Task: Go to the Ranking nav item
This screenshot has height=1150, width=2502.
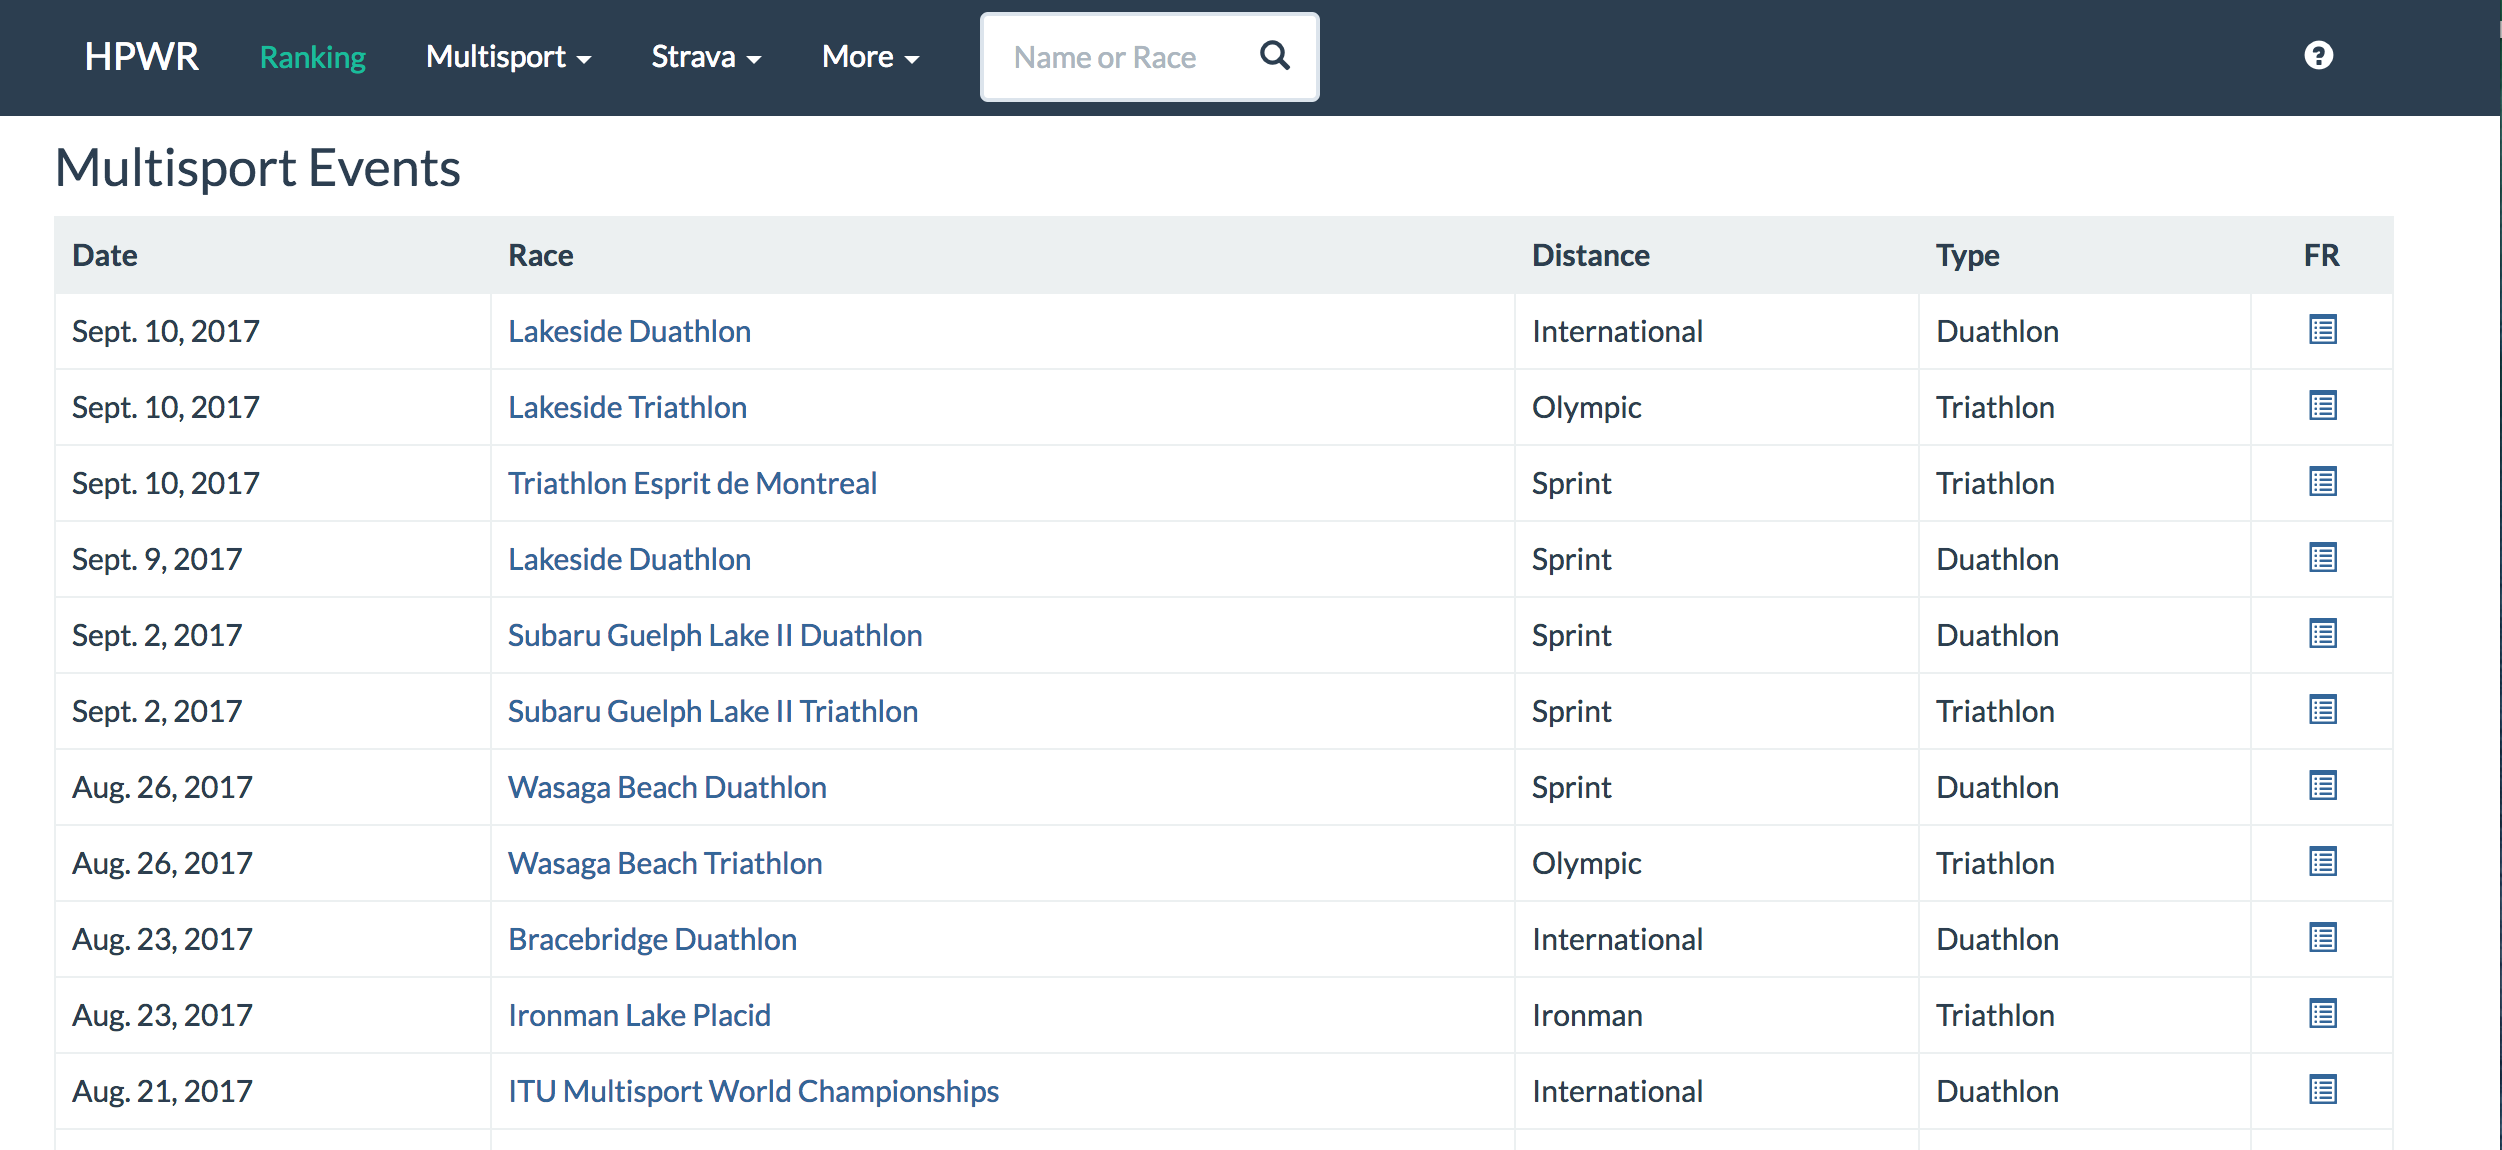Action: (x=312, y=57)
